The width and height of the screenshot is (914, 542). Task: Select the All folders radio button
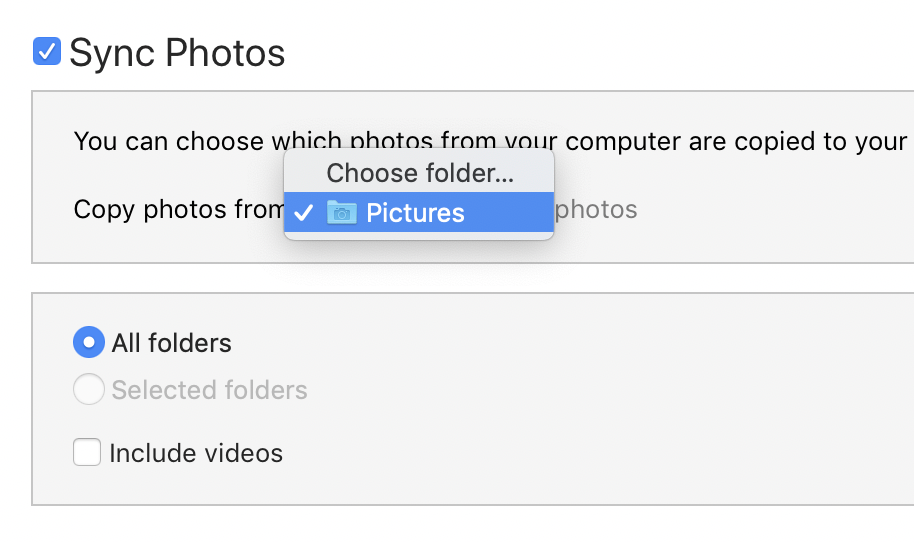tap(89, 342)
